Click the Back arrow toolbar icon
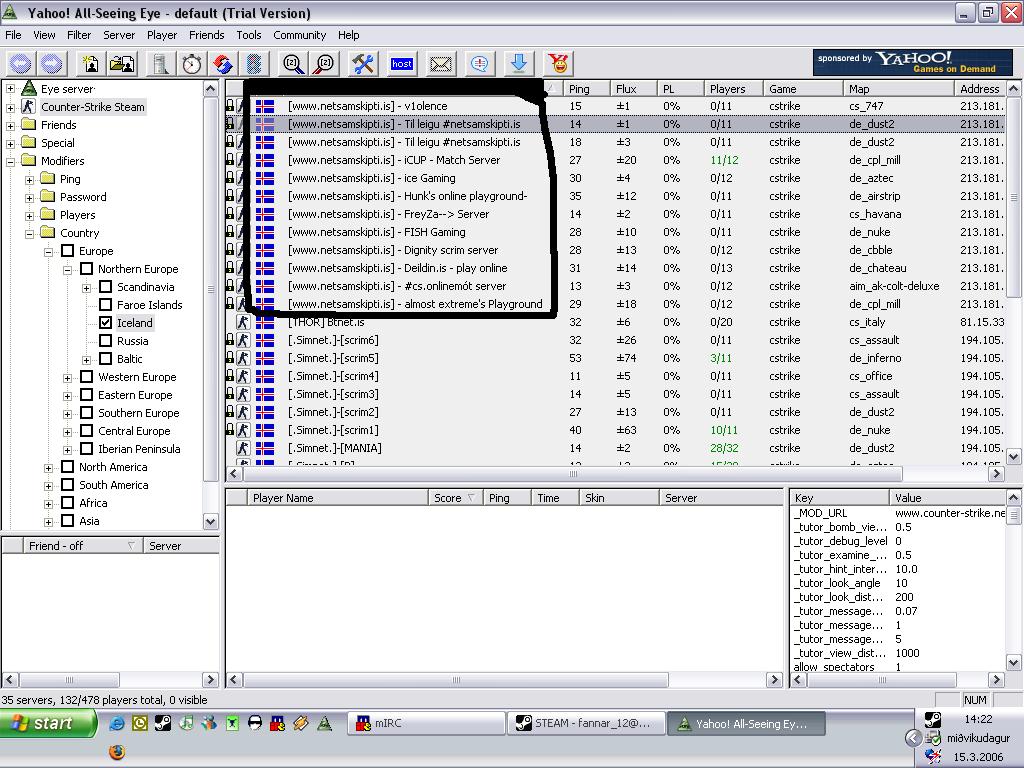Screen dimensions: 1024x768 [x=21, y=63]
